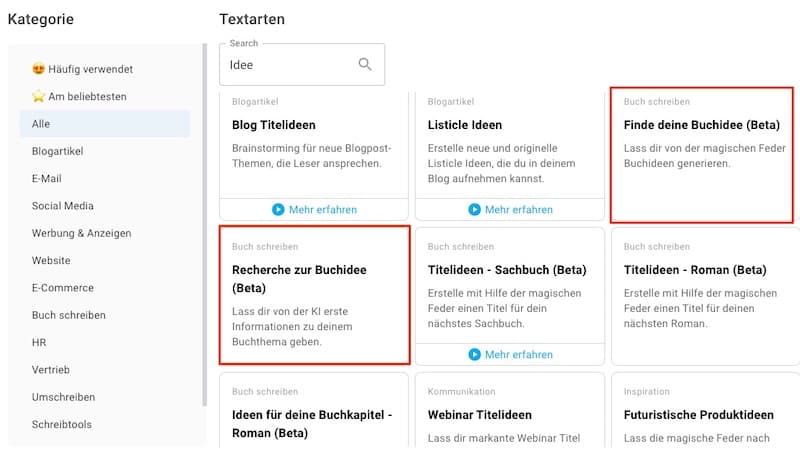Screen dimensions: 800x463
Task: Open Recherche zur Buchidee (Beta) card
Action: point(314,295)
